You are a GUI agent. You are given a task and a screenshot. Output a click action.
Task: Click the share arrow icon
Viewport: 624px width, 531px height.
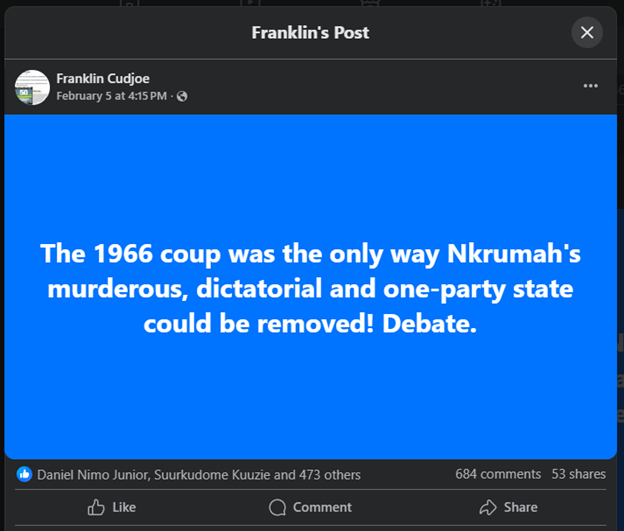(x=488, y=507)
